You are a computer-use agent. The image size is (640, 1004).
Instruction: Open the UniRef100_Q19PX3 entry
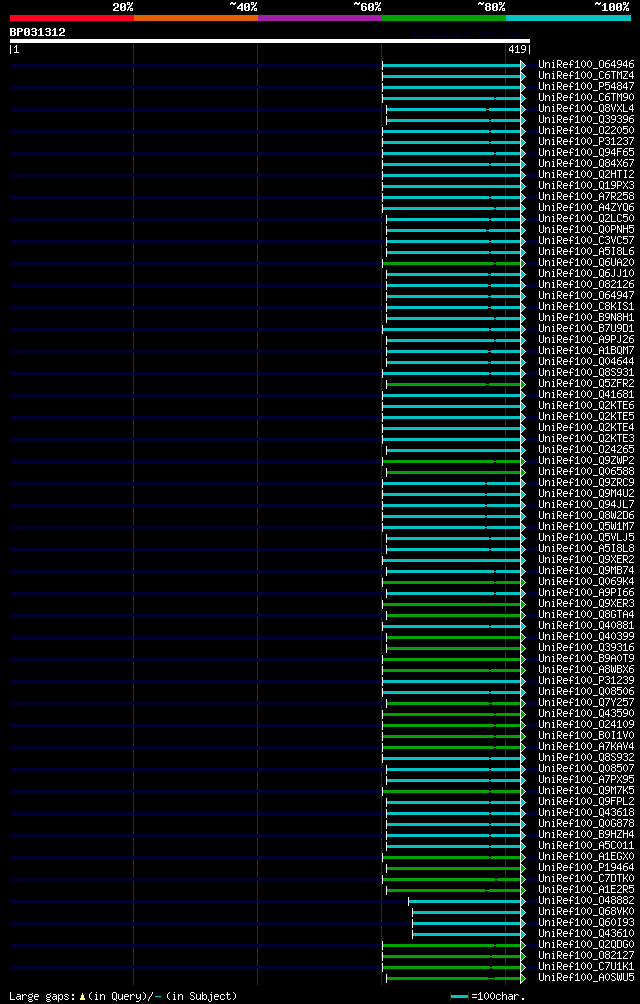[586, 186]
